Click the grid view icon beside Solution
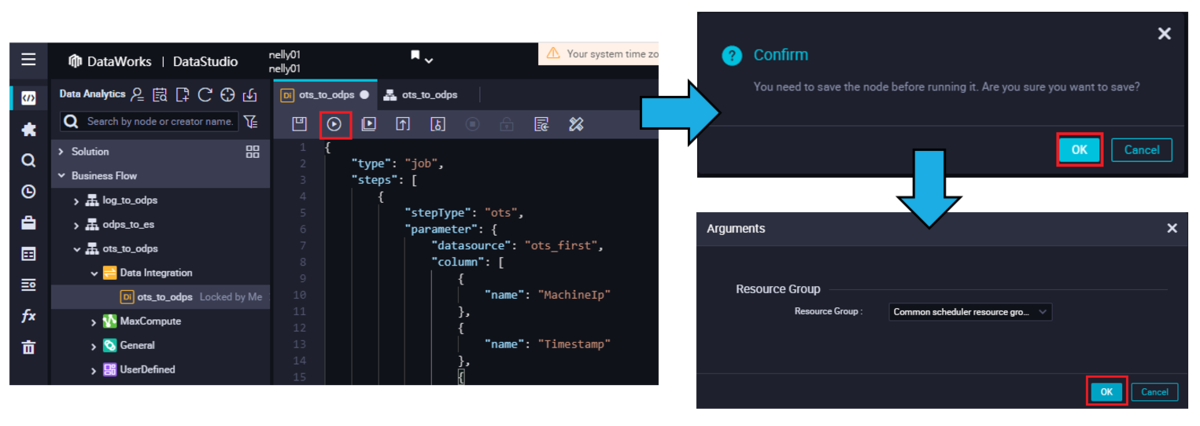Viewport: 1200px width, 426px height. pos(252,152)
